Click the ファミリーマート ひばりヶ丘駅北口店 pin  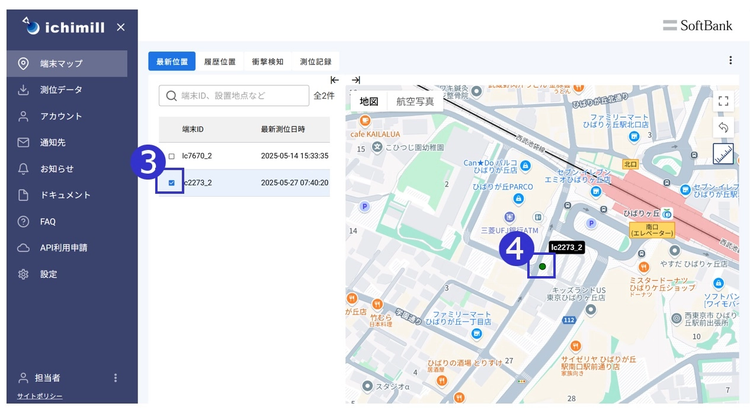coord(634,137)
